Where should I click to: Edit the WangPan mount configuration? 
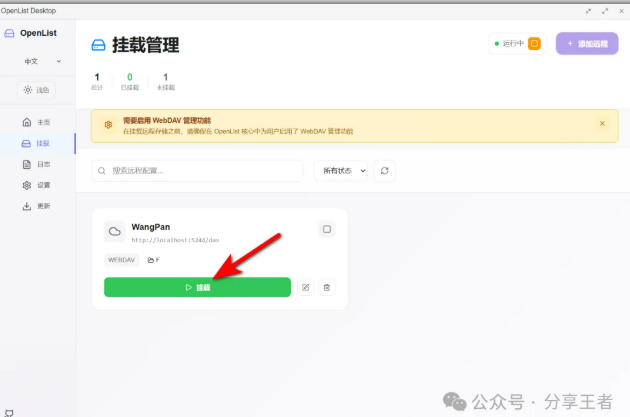pos(306,287)
